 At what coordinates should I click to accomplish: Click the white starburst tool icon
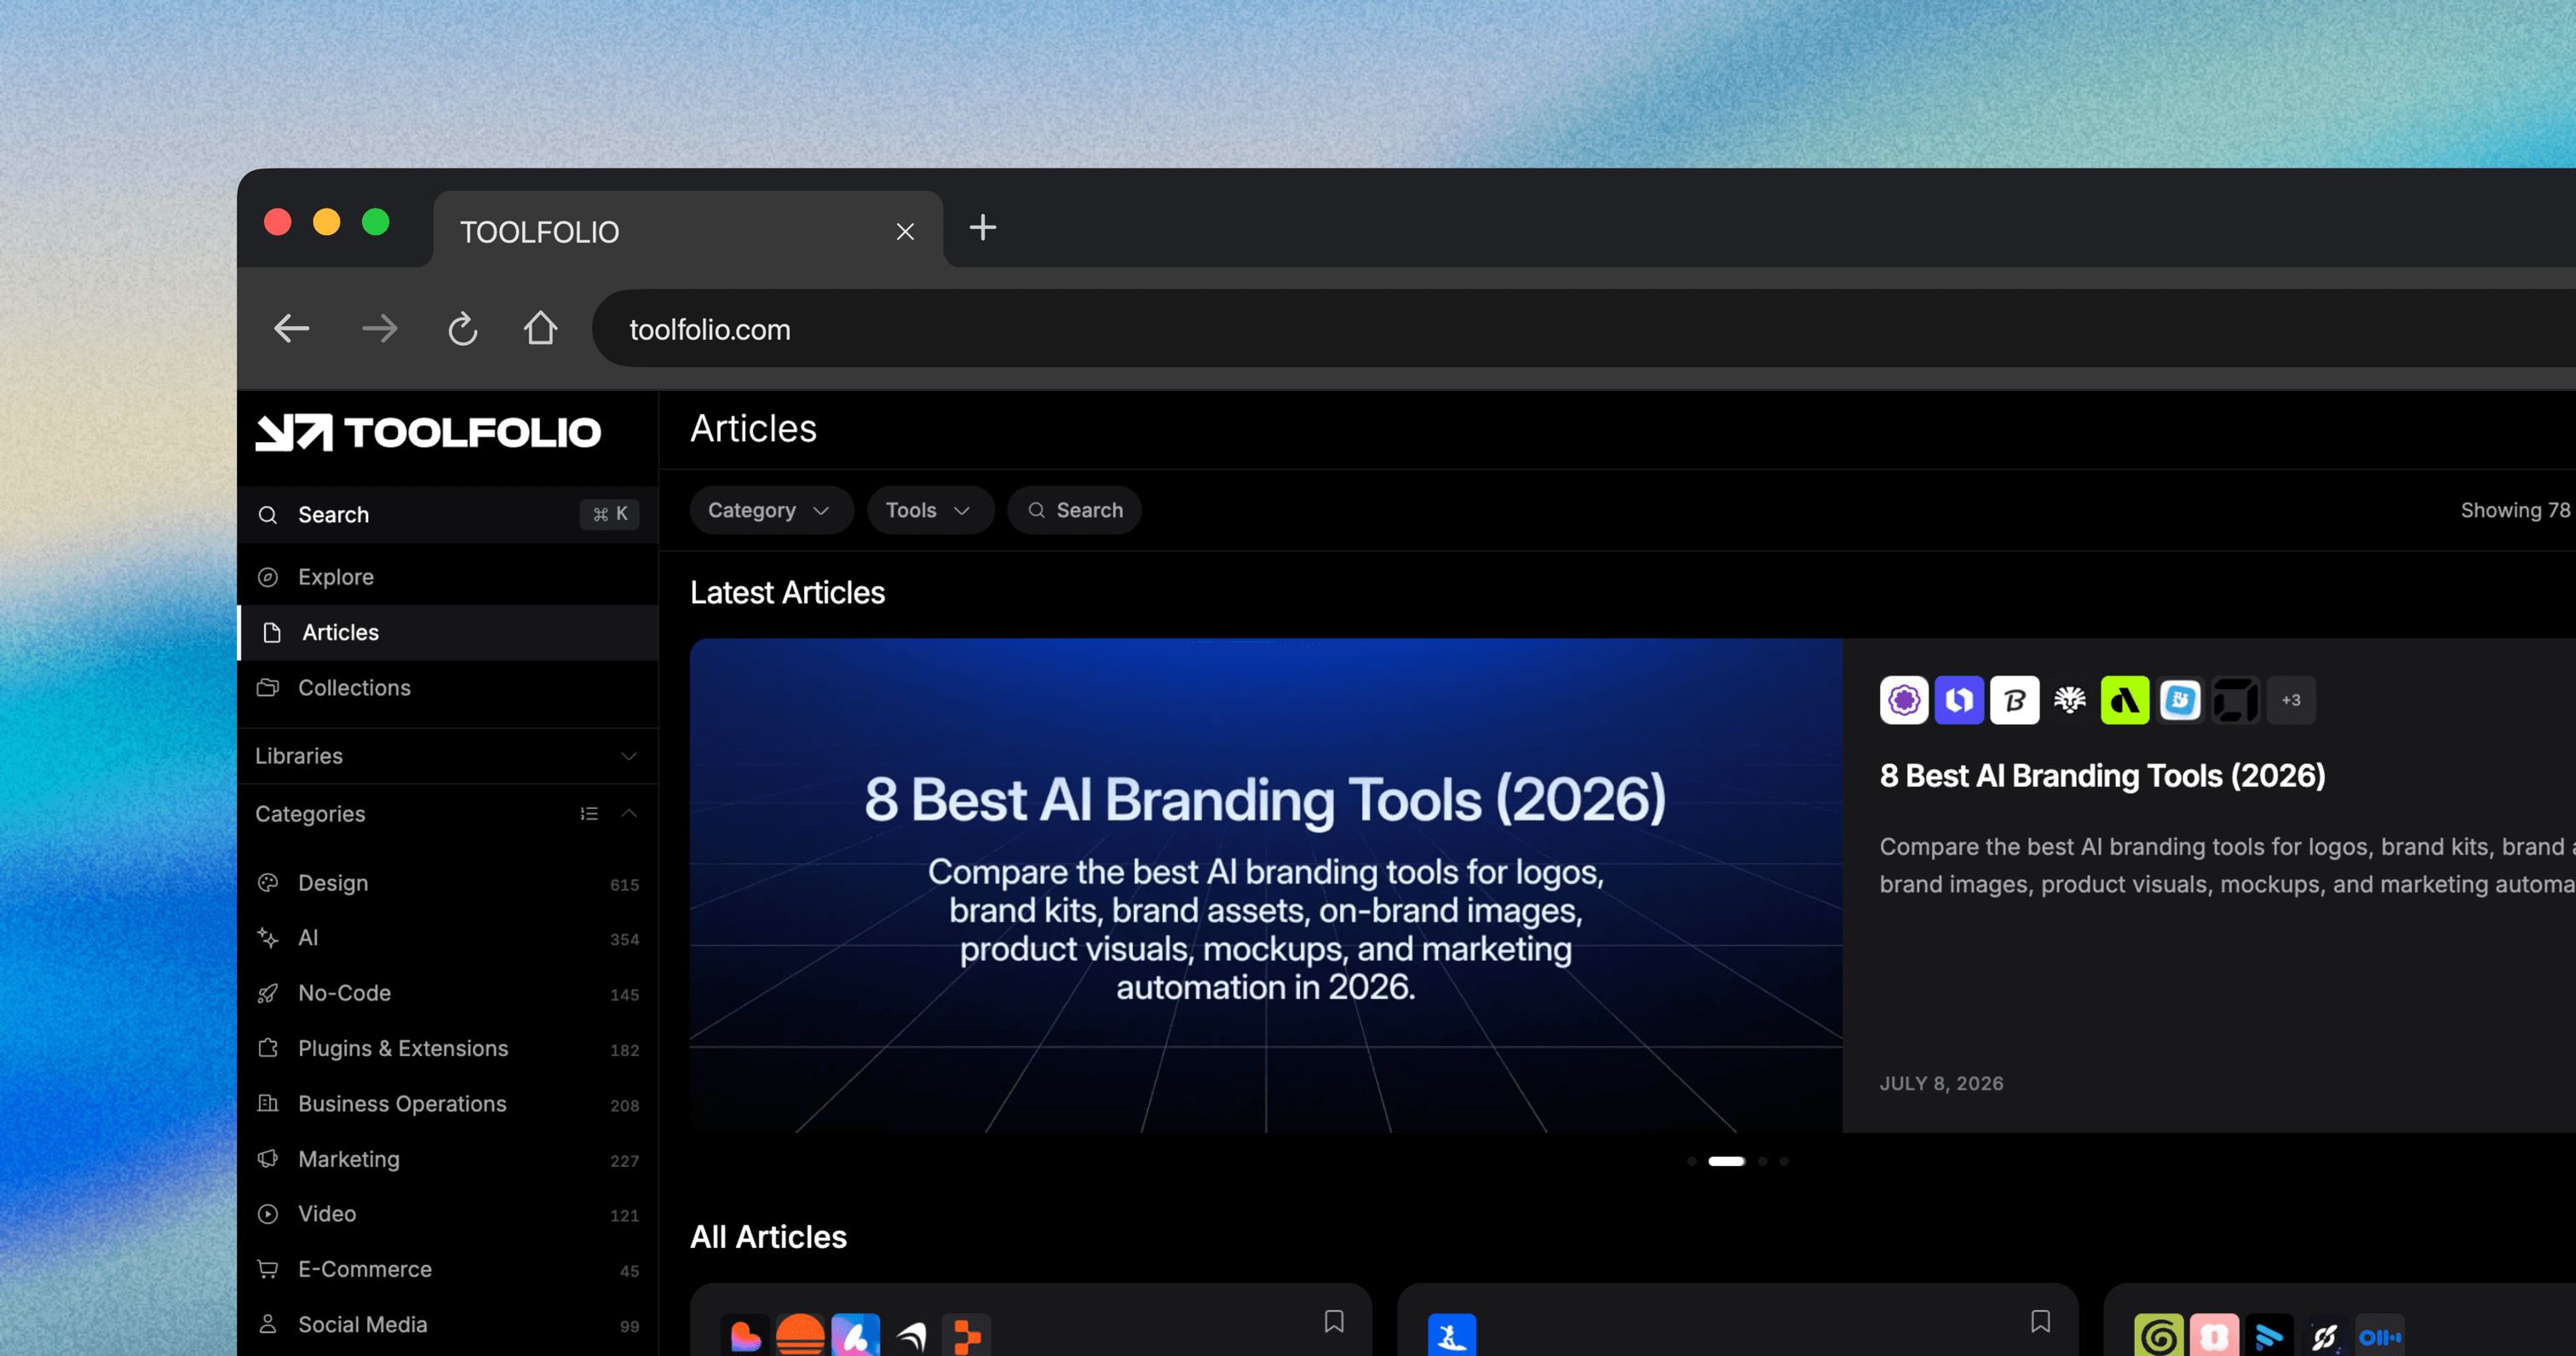click(x=2070, y=700)
